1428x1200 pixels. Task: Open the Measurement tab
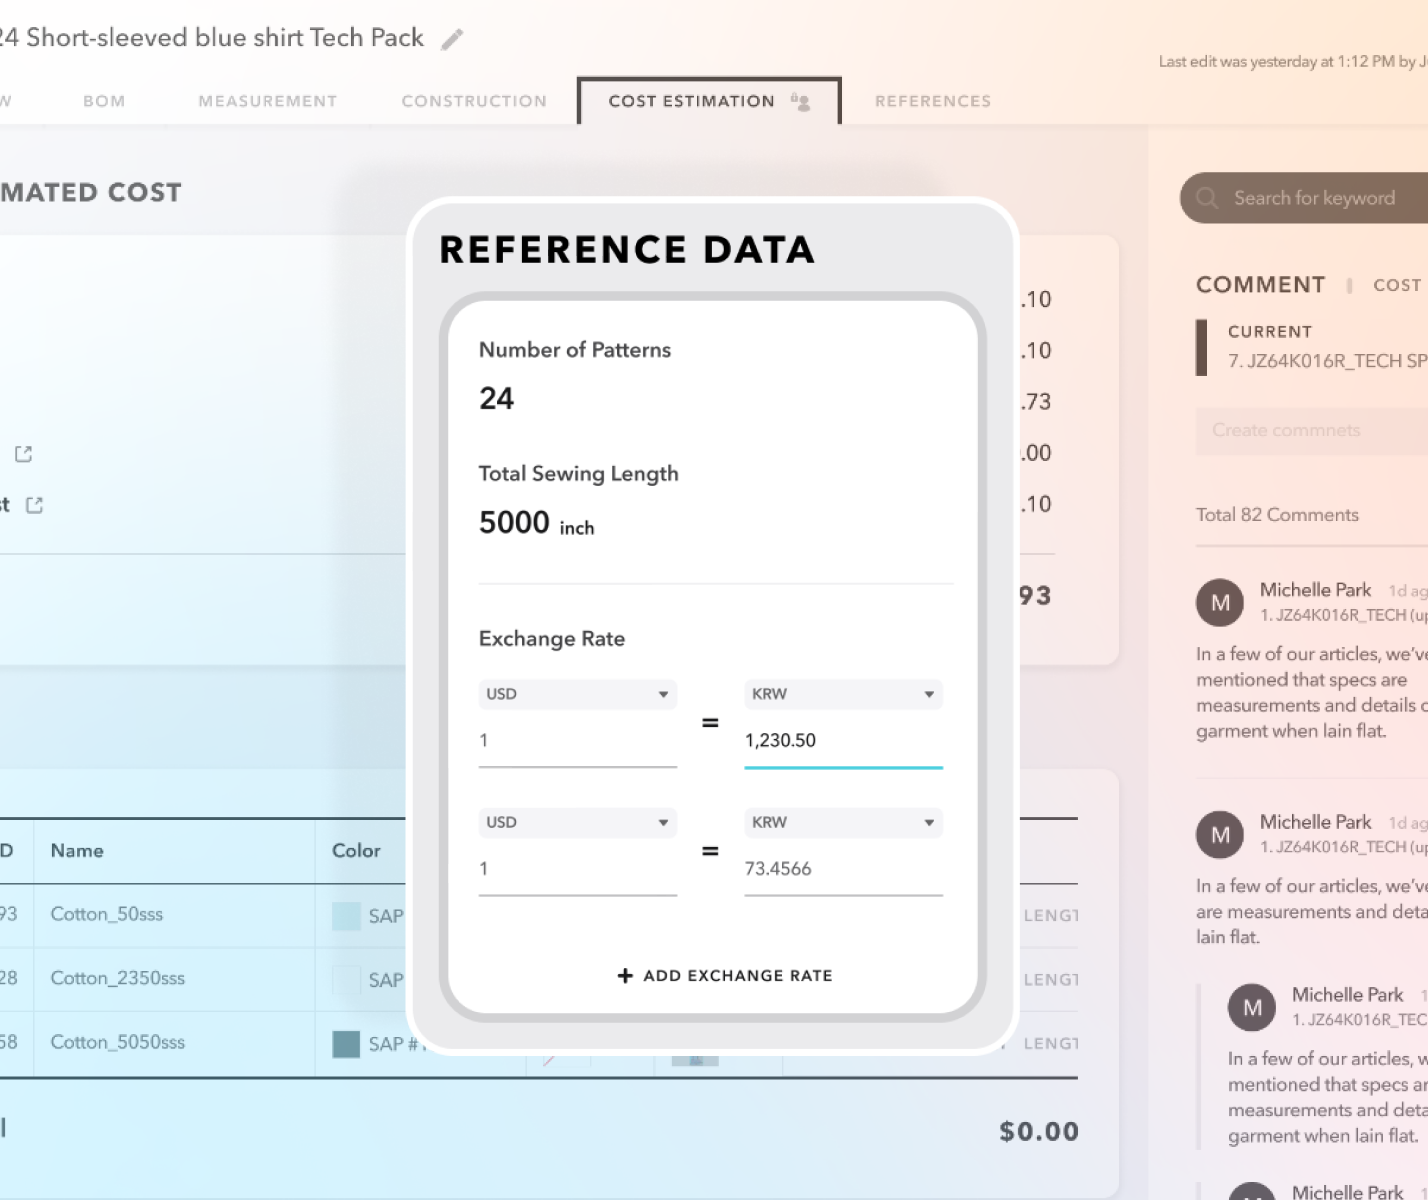coord(267,101)
